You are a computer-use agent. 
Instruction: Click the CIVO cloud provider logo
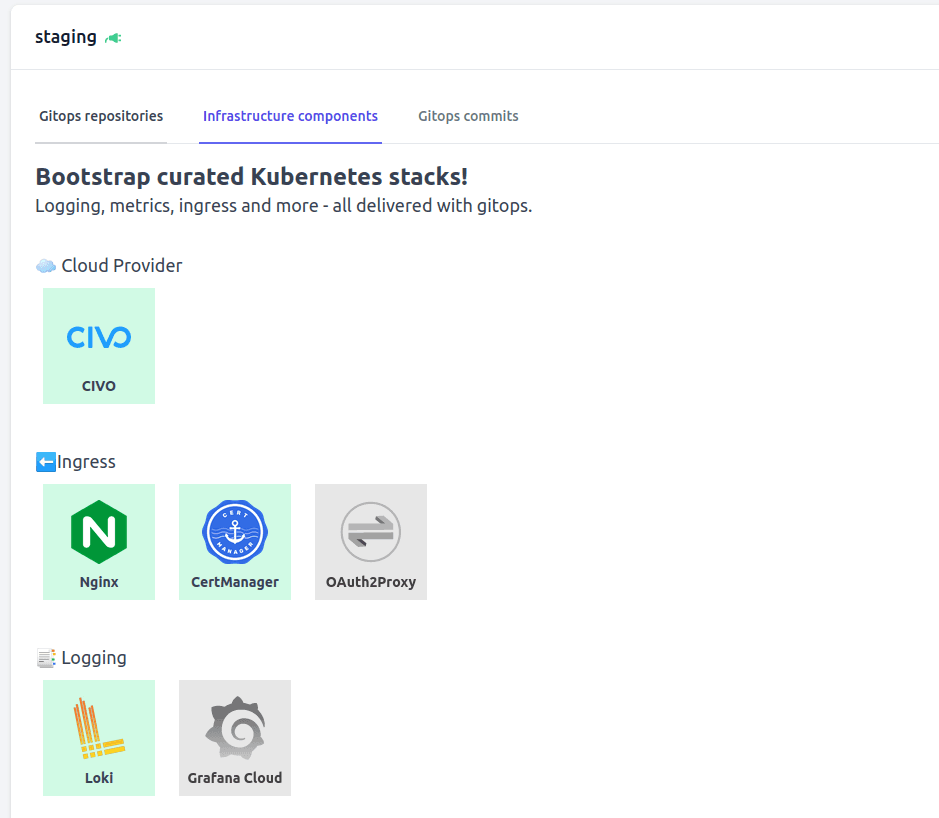(x=99, y=337)
